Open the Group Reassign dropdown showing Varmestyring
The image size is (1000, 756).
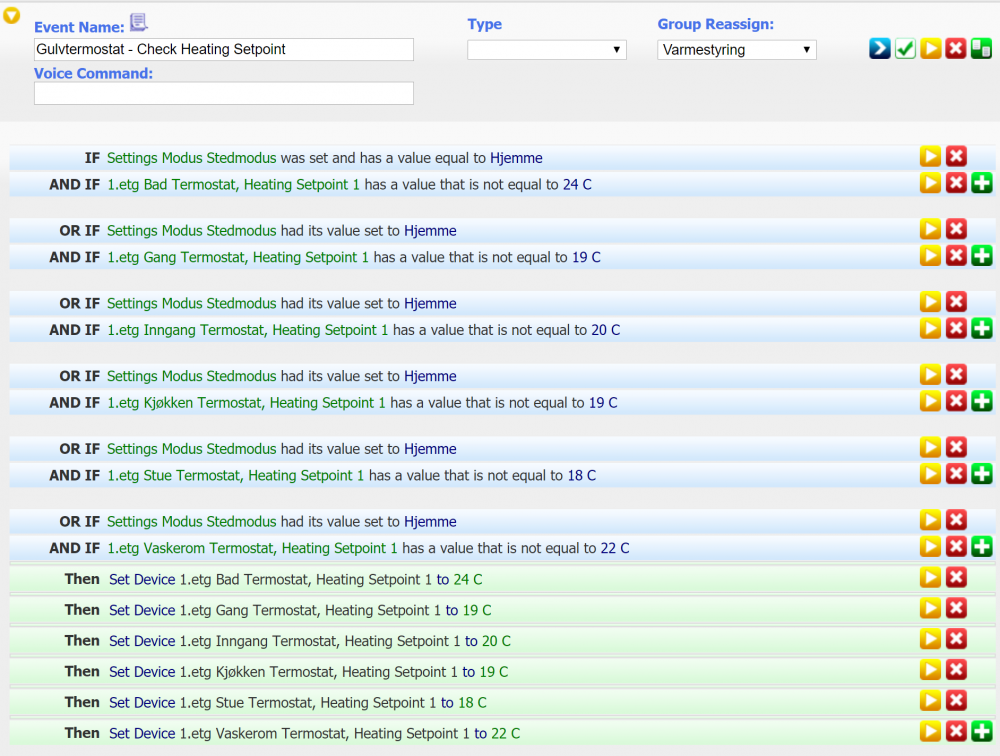[736, 50]
